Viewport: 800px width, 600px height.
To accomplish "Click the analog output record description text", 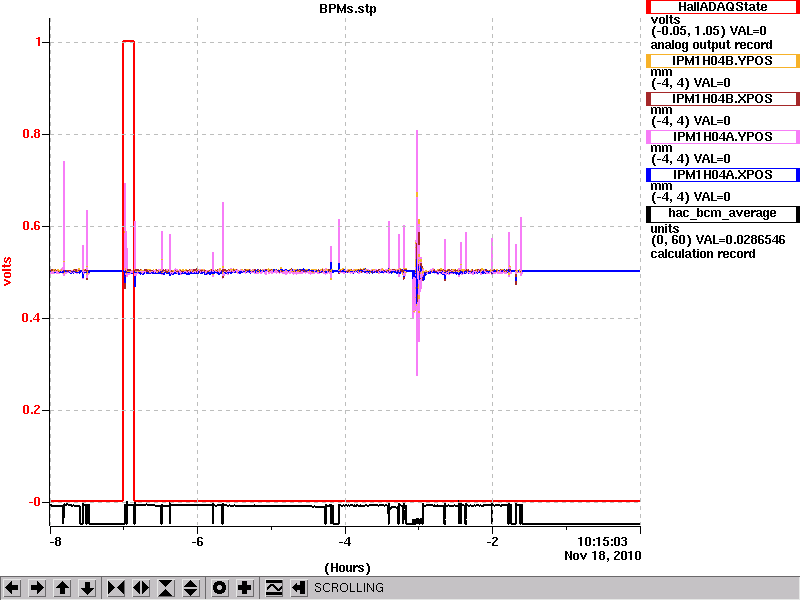I will (x=711, y=45).
